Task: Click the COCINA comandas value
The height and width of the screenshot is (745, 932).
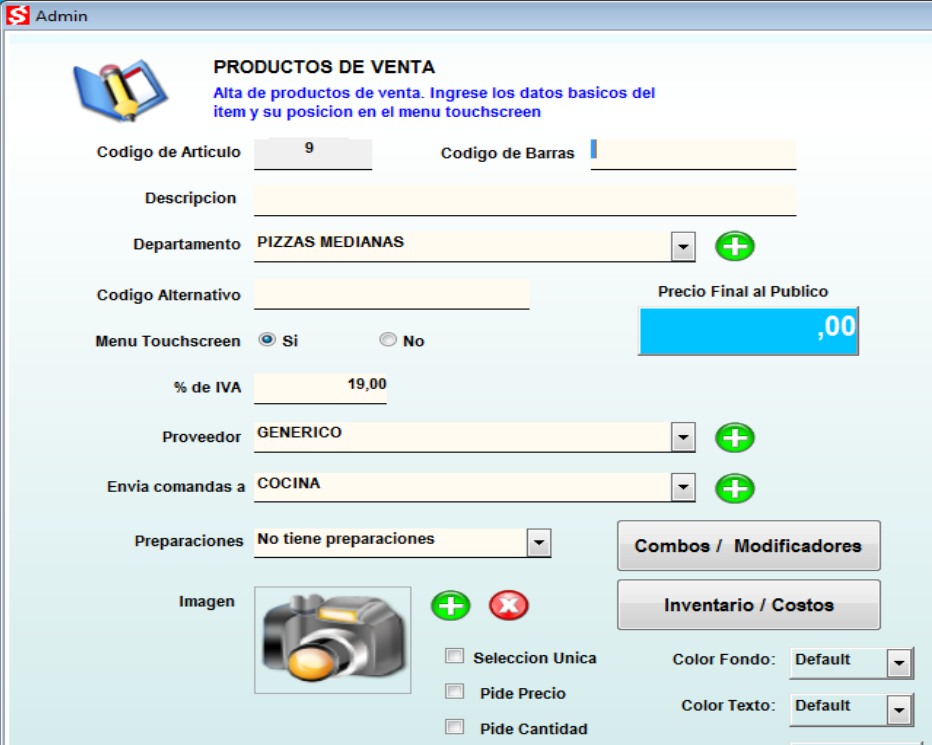Action: (289, 483)
